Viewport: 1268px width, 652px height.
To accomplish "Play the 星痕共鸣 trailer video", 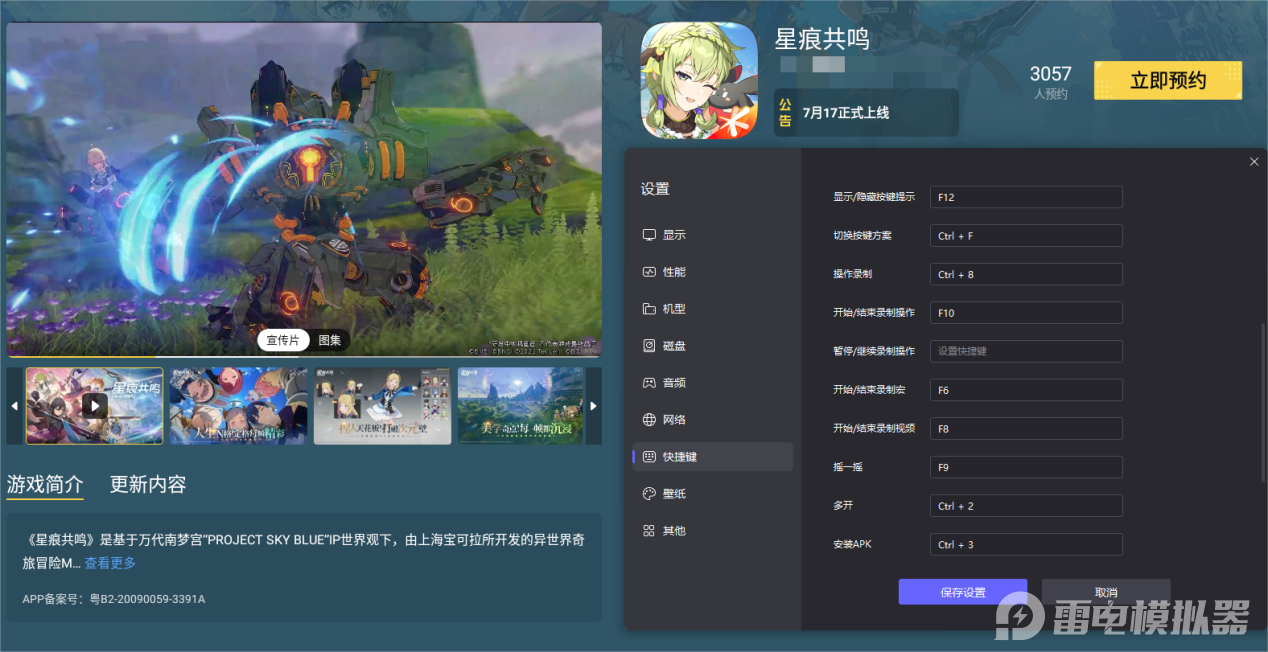I will click(x=95, y=405).
